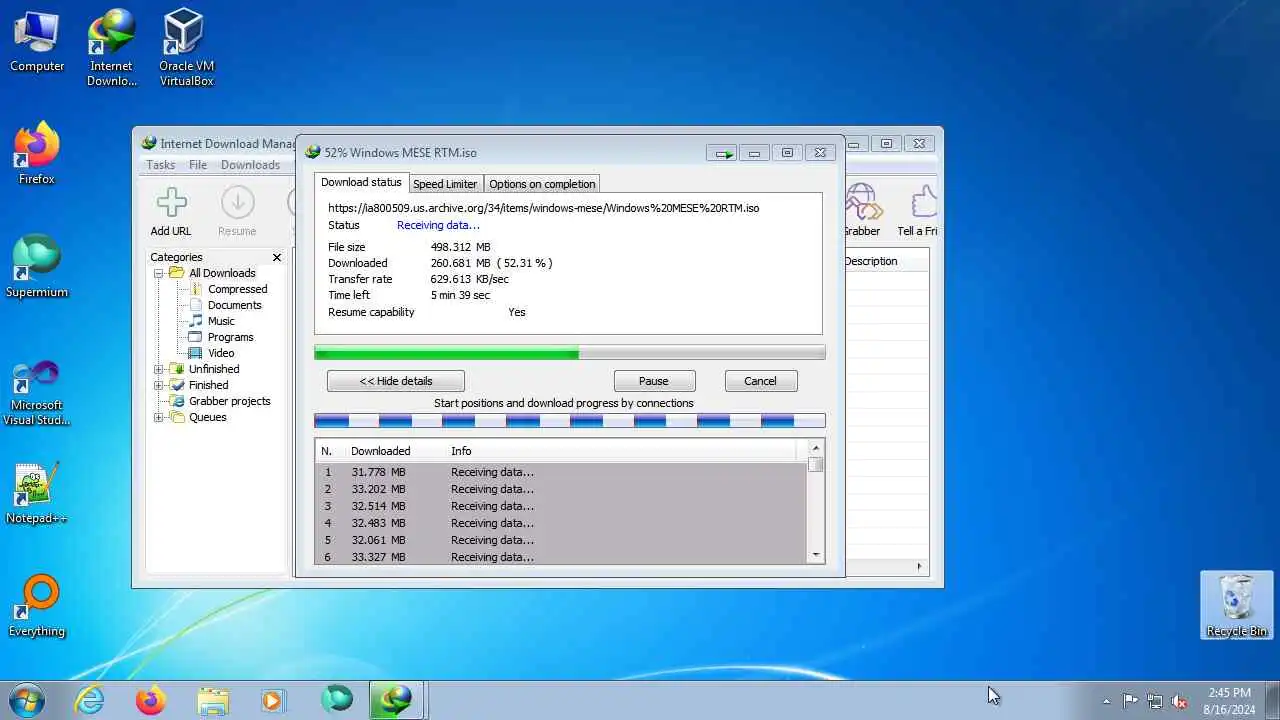
Task: Open the Notepad++ desktop shortcut
Action: click(x=37, y=493)
